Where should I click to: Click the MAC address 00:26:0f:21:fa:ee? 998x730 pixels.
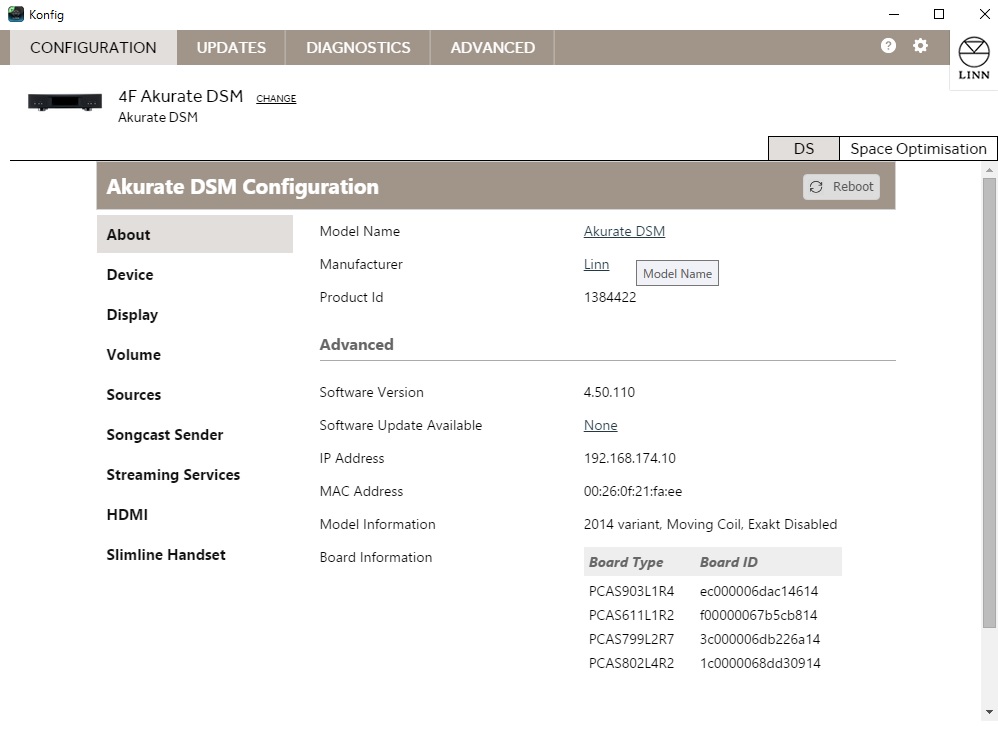pos(633,492)
